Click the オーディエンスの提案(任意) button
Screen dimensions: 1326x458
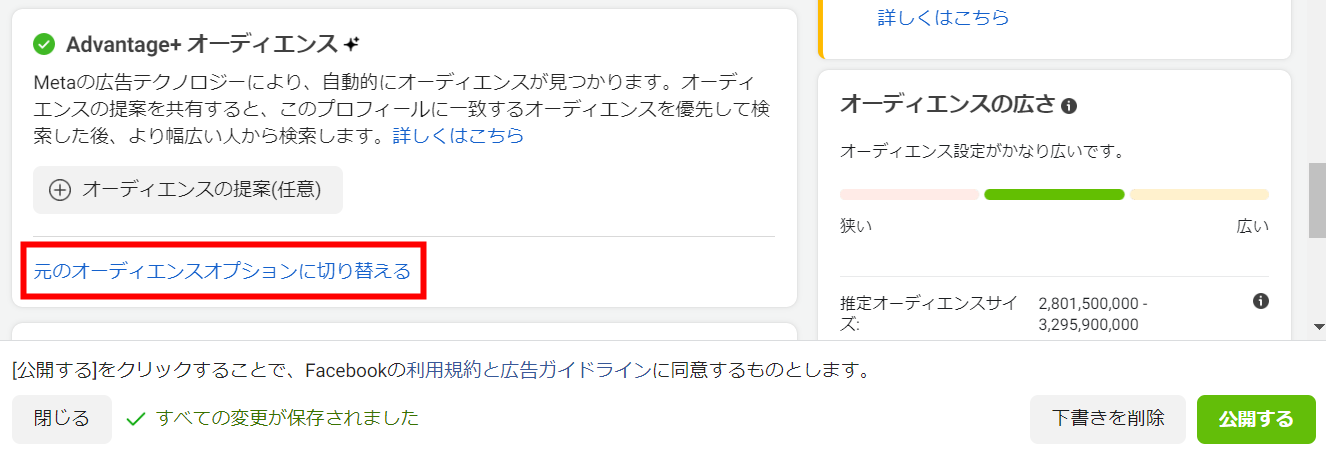coord(188,190)
